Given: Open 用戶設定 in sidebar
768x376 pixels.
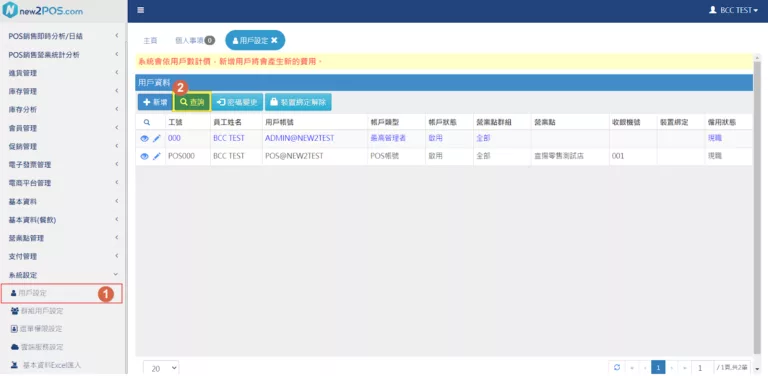Looking at the screenshot, I should 61,293.
